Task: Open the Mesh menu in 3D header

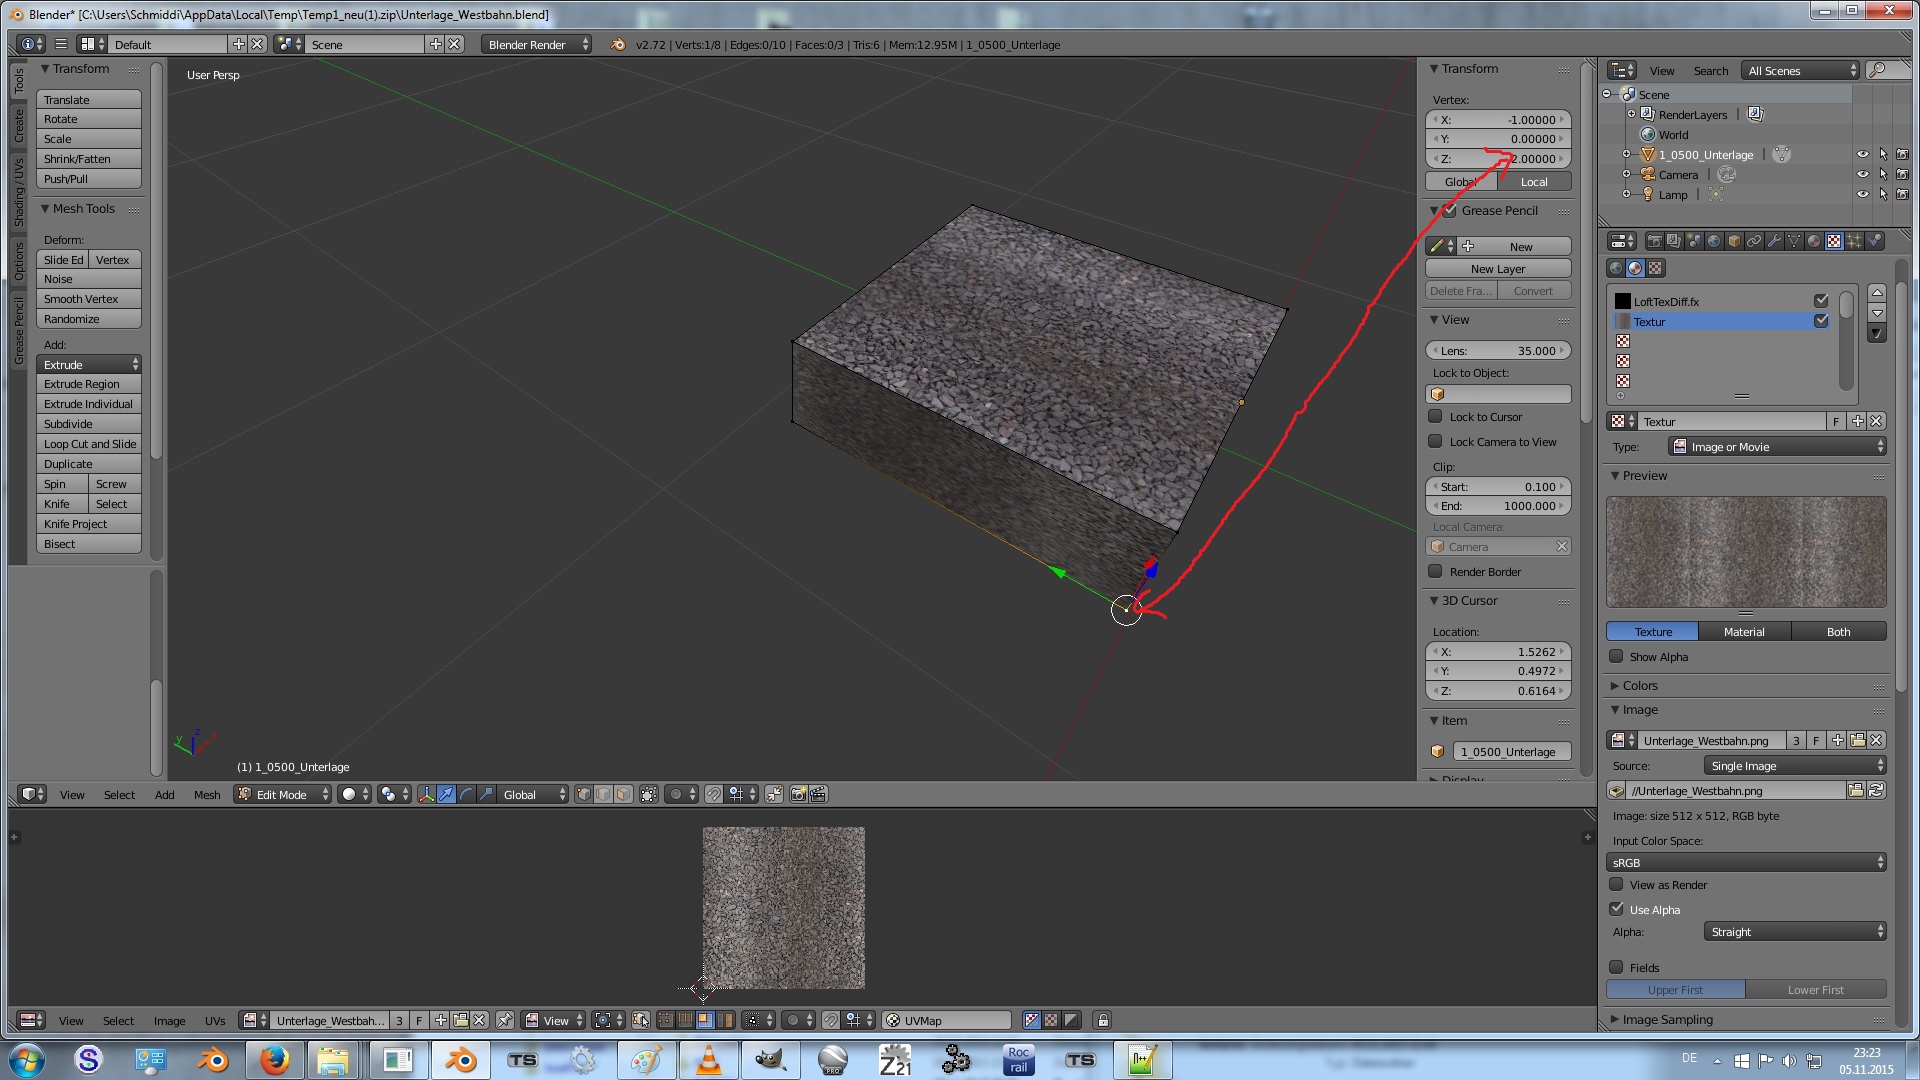Action: pyautogui.click(x=207, y=795)
